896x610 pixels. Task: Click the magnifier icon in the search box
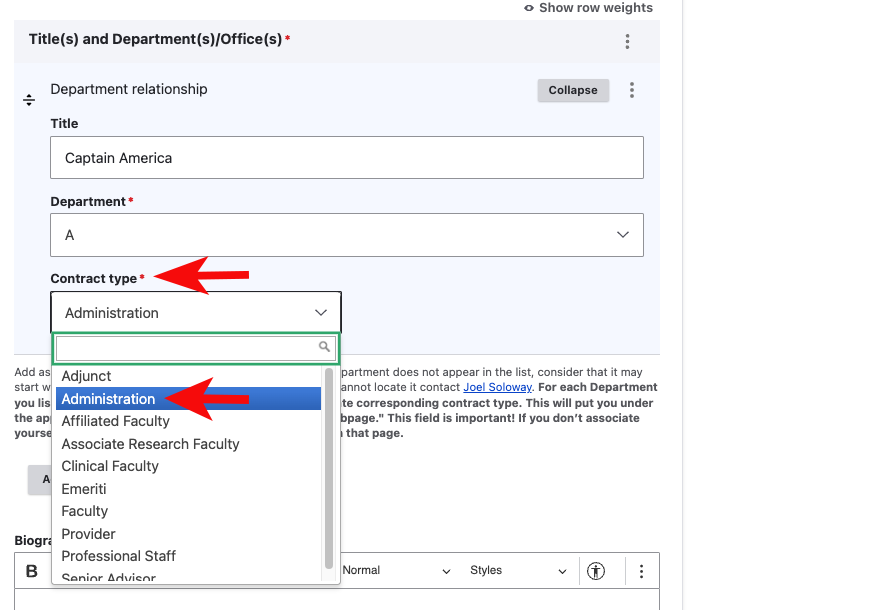pyautogui.click(x=324, y=347)
